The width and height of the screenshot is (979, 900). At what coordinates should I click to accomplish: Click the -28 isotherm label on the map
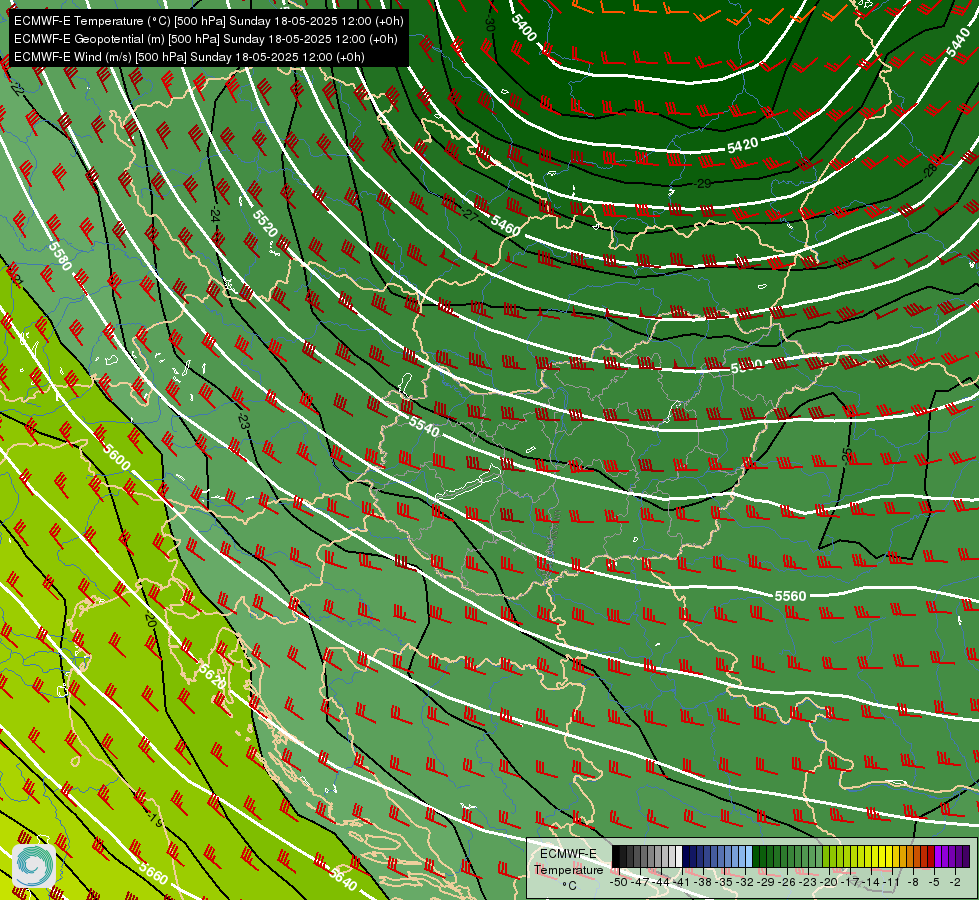click(931, 169)
